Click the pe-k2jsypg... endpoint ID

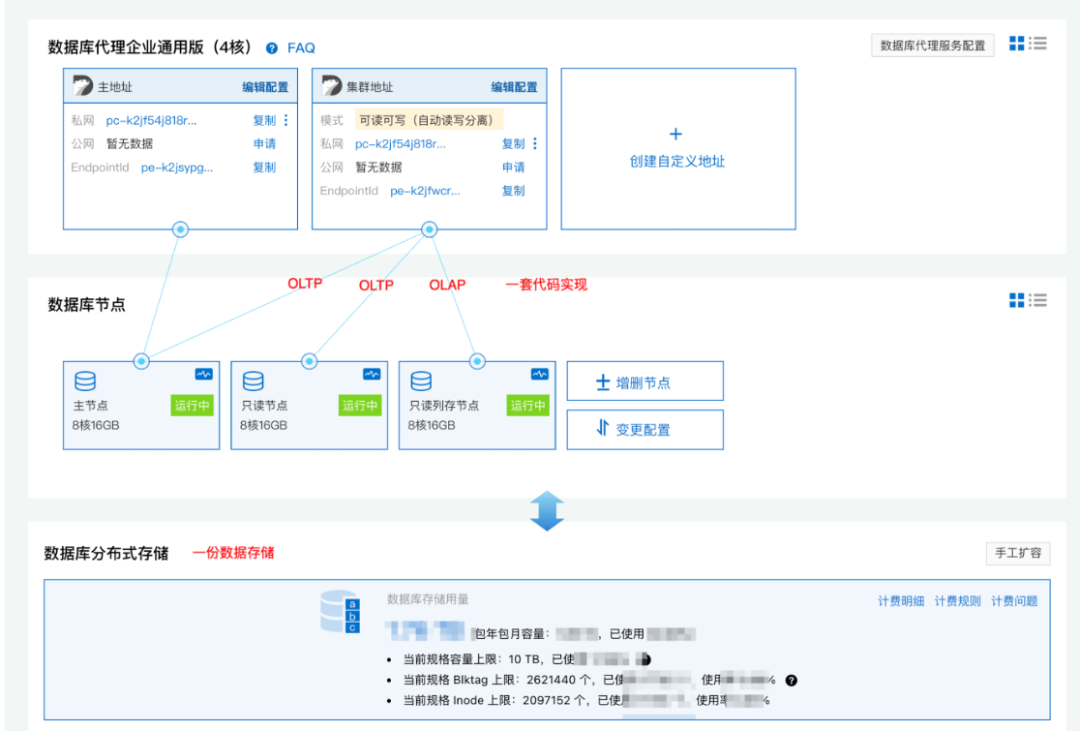tap(177, 167)
